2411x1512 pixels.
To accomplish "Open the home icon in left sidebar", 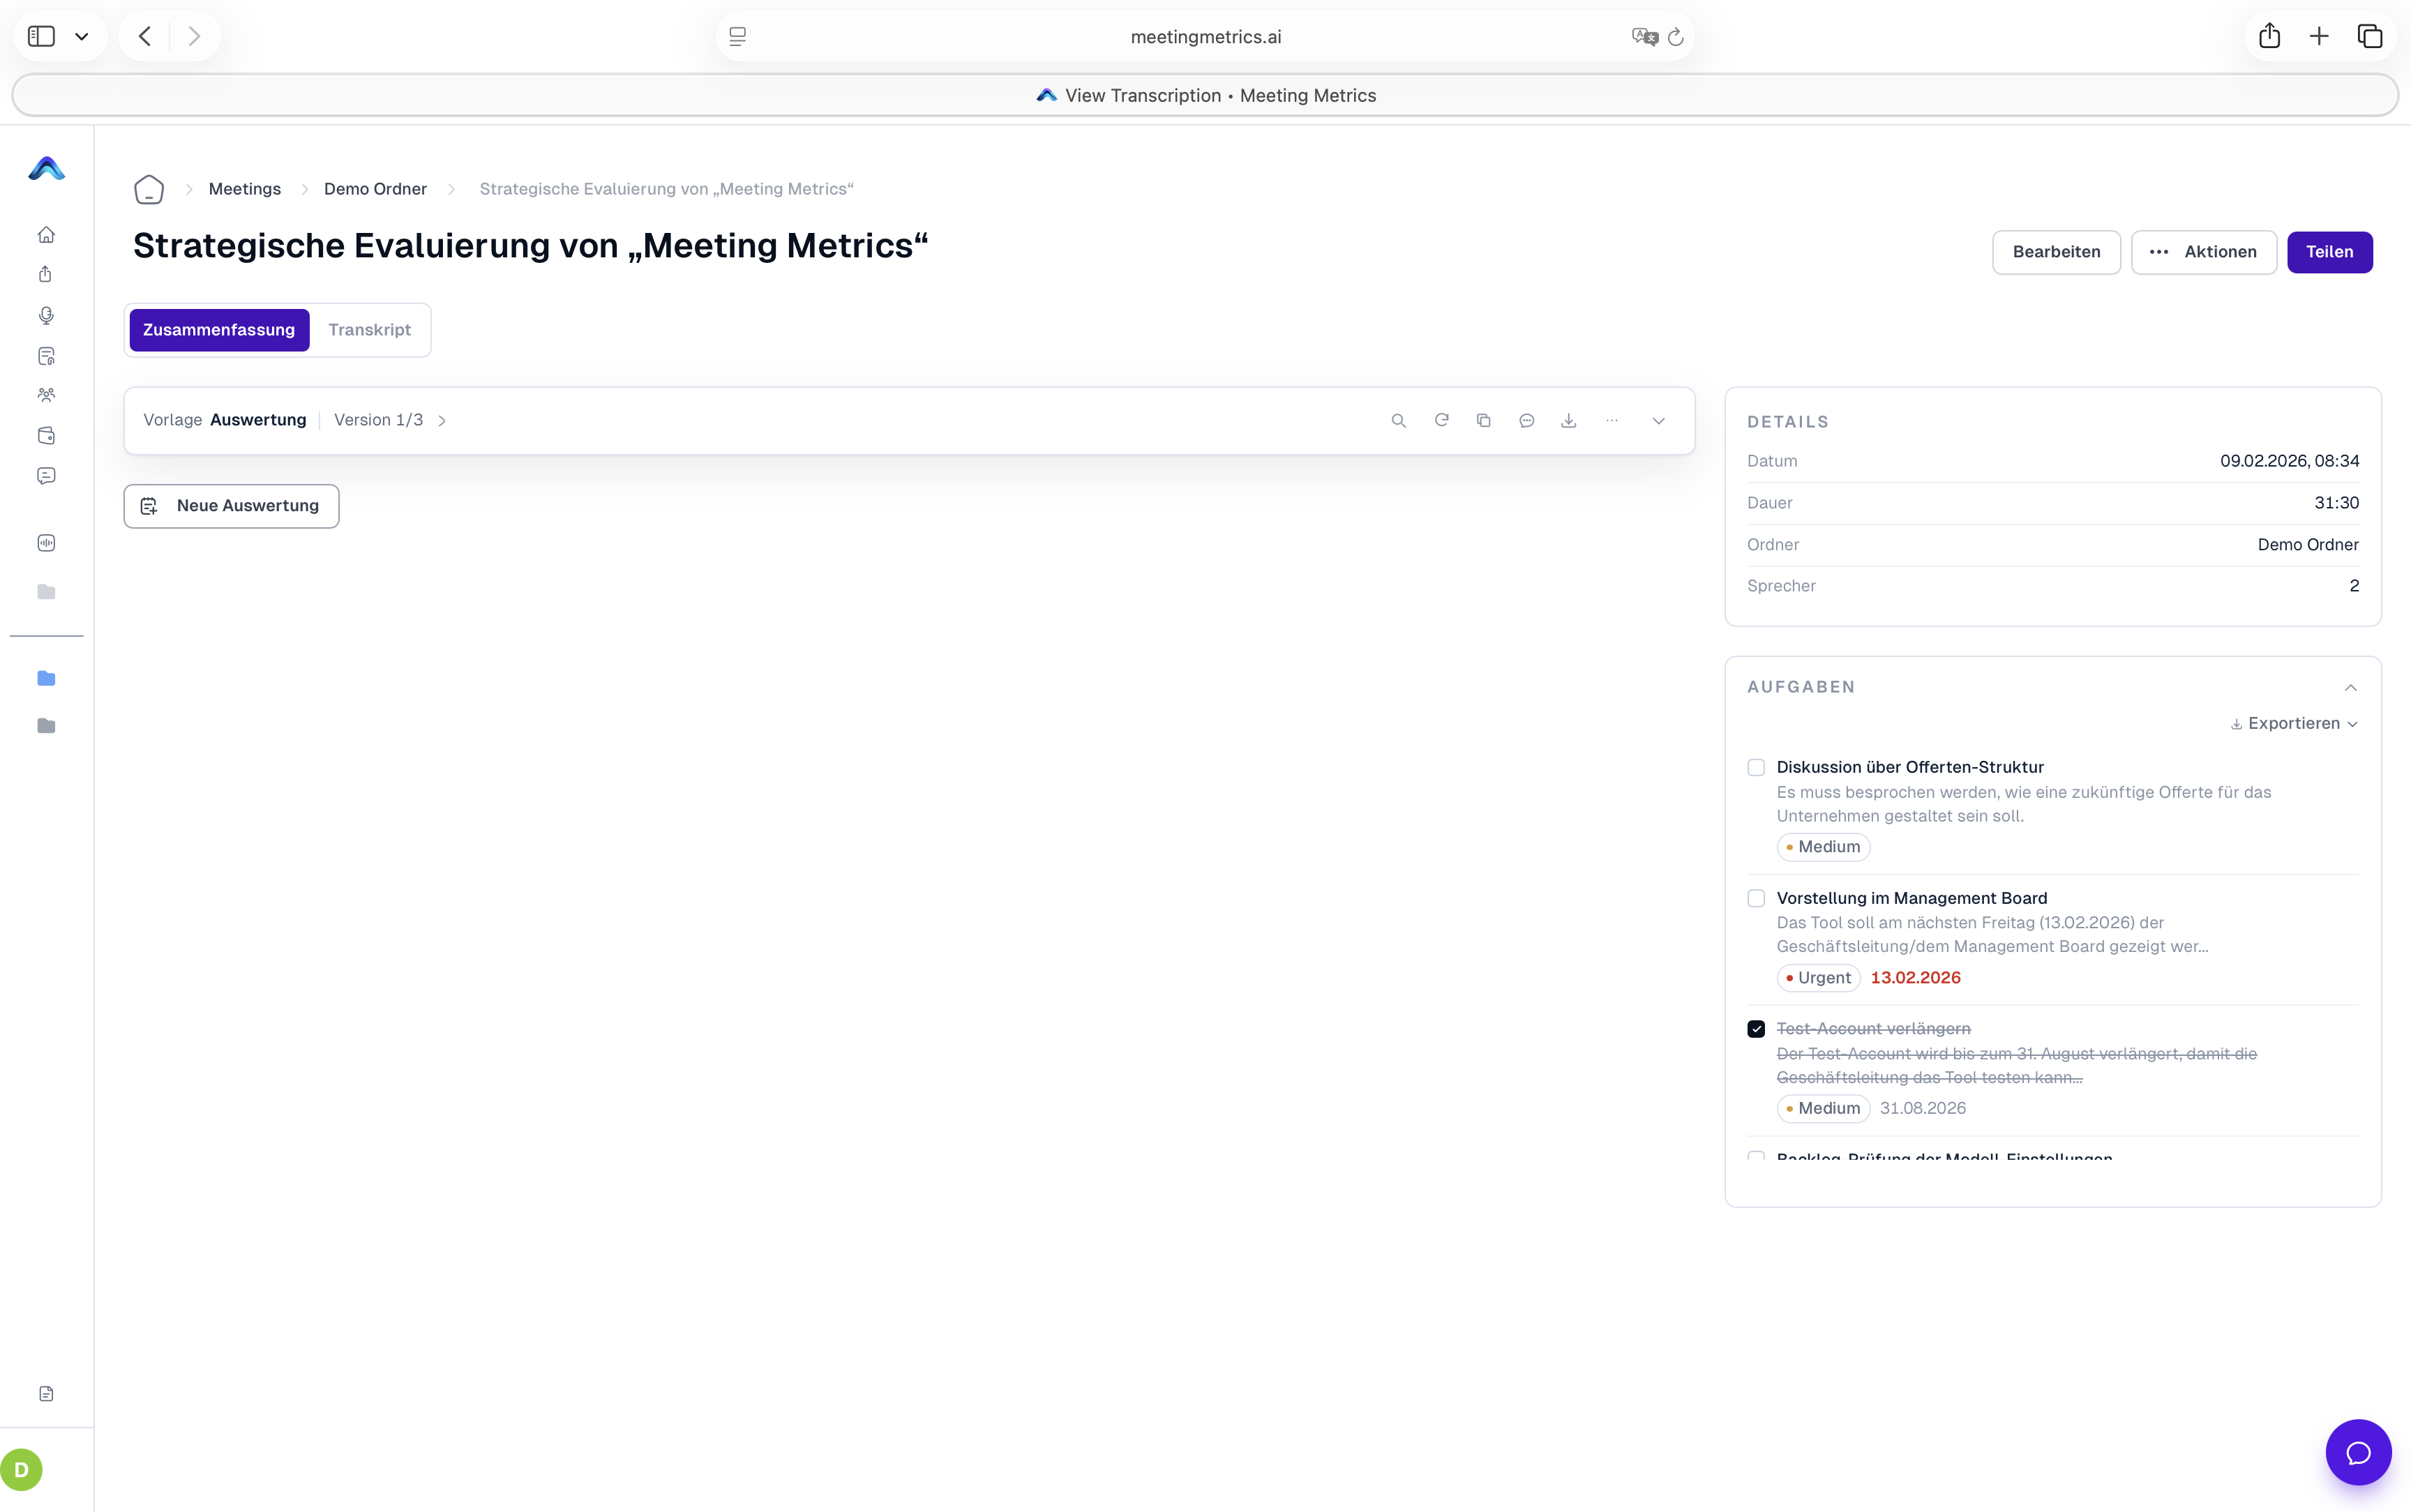I will tap(46, 235).
